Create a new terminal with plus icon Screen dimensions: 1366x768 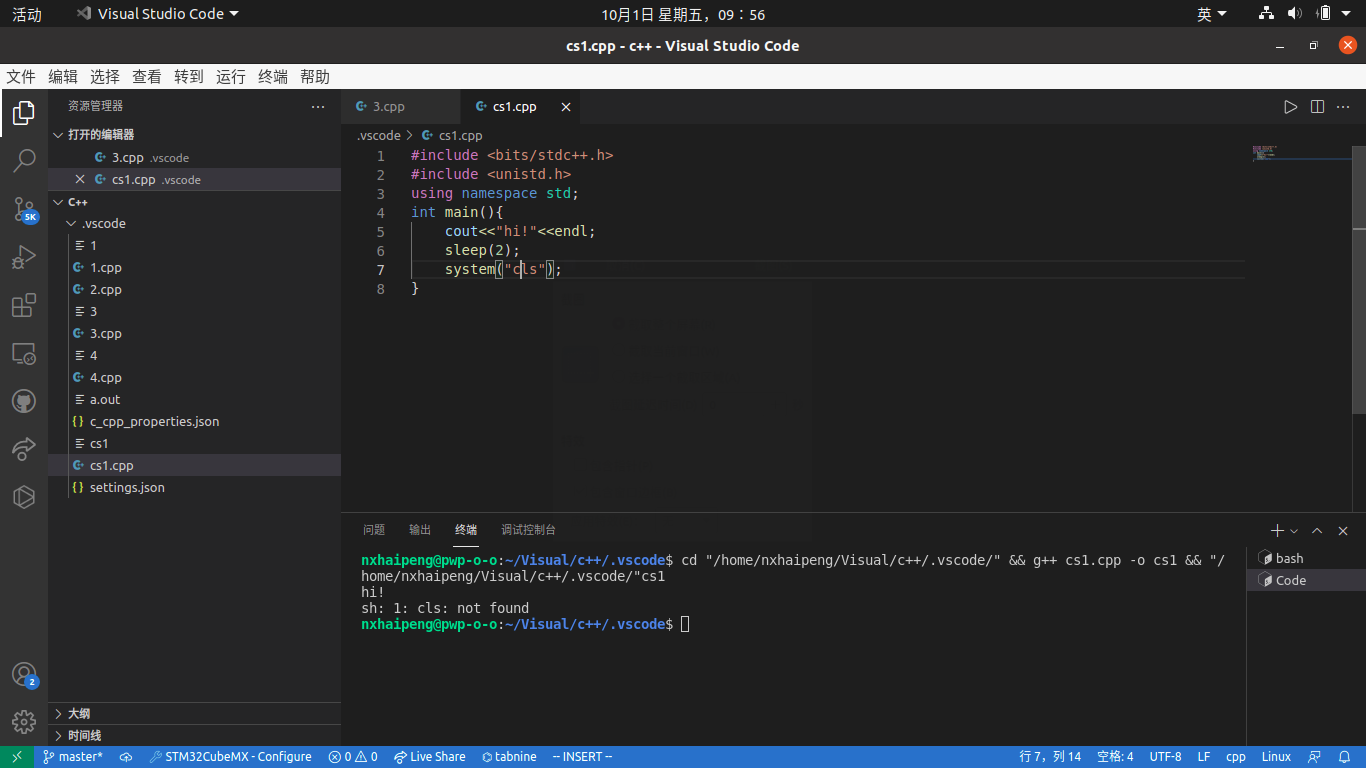[x=1277, y=531]
